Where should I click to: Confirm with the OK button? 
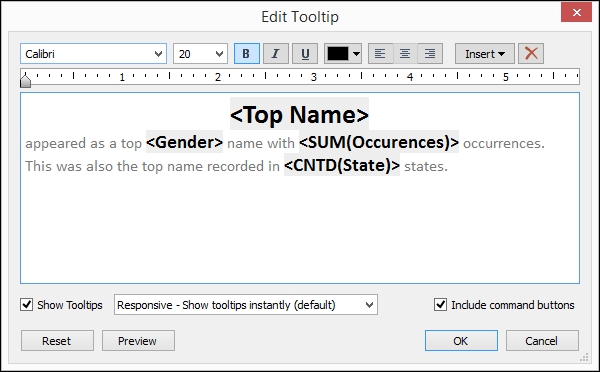(461, 341)
